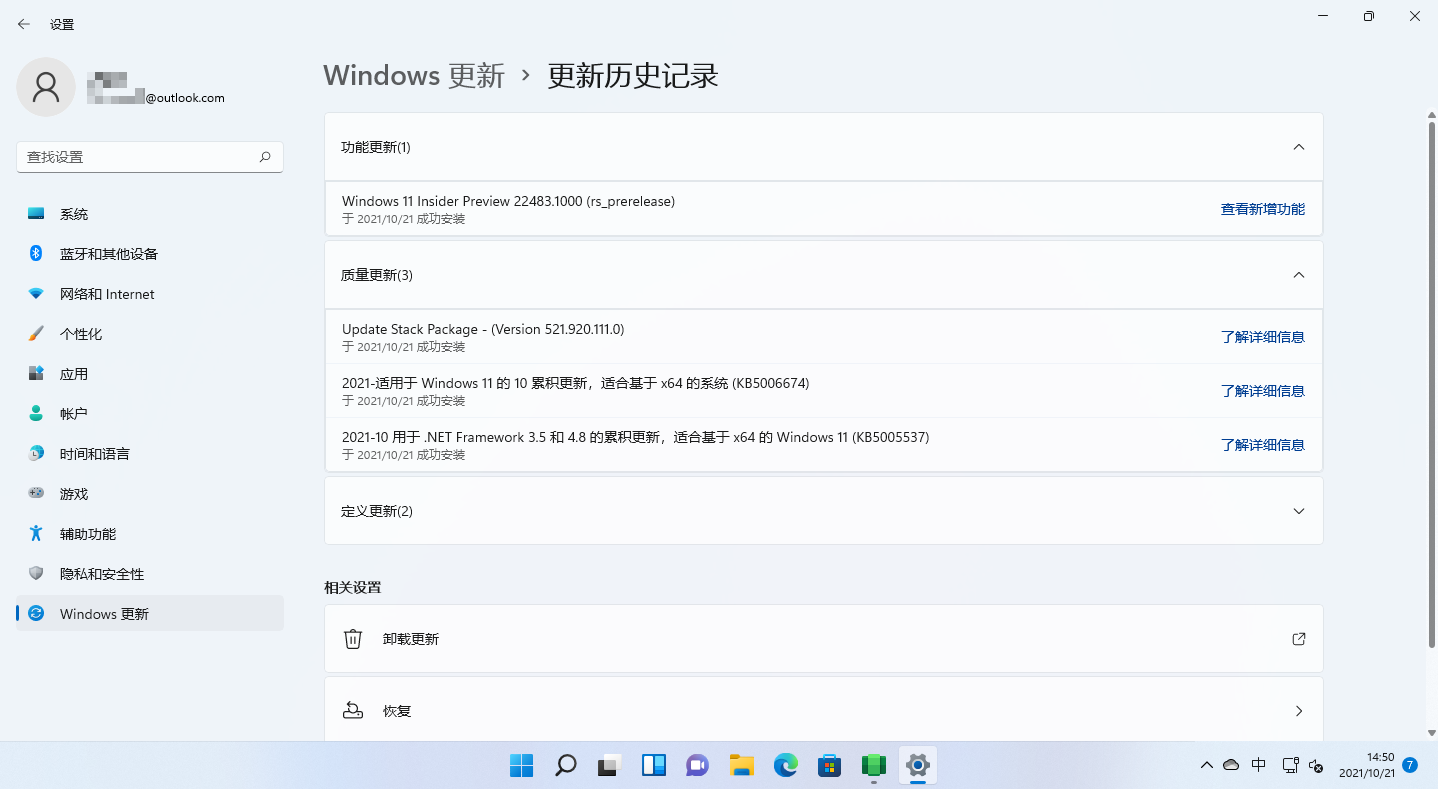Open the 恢复 row chevron

1299,711
